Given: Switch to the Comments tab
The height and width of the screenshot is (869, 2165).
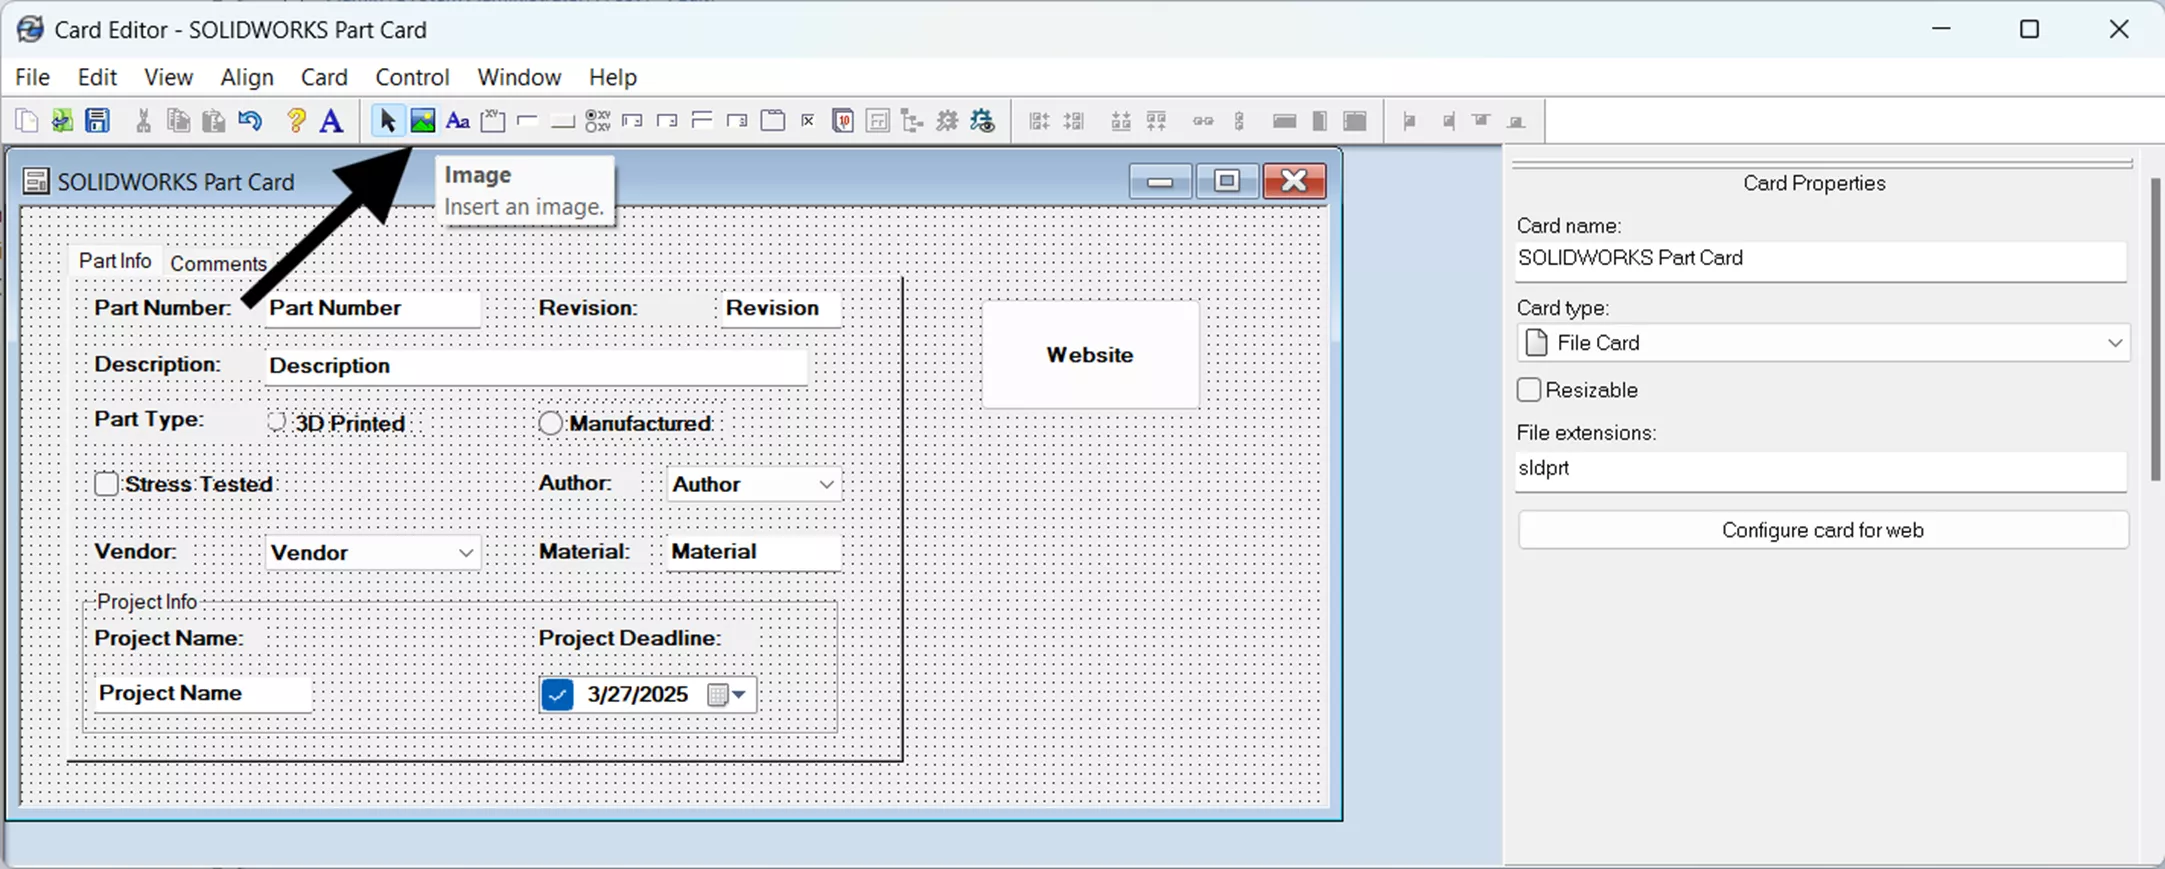Looking at the screenshot, I should [218, 263].
